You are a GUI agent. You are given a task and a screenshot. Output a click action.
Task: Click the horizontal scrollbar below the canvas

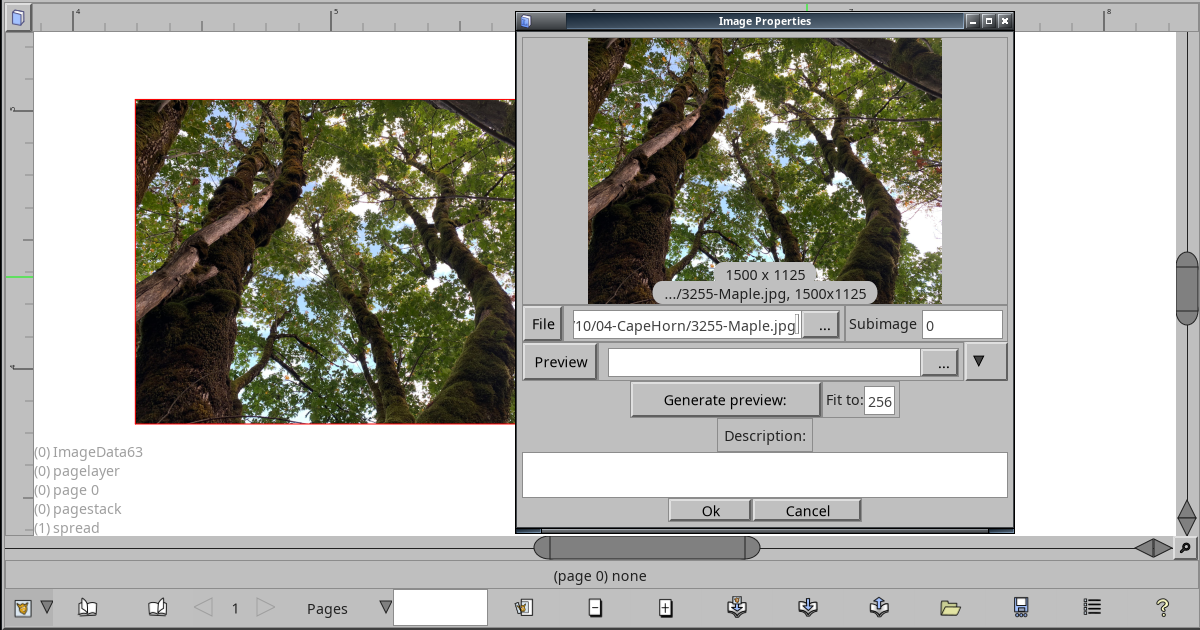tap(645, 547)
